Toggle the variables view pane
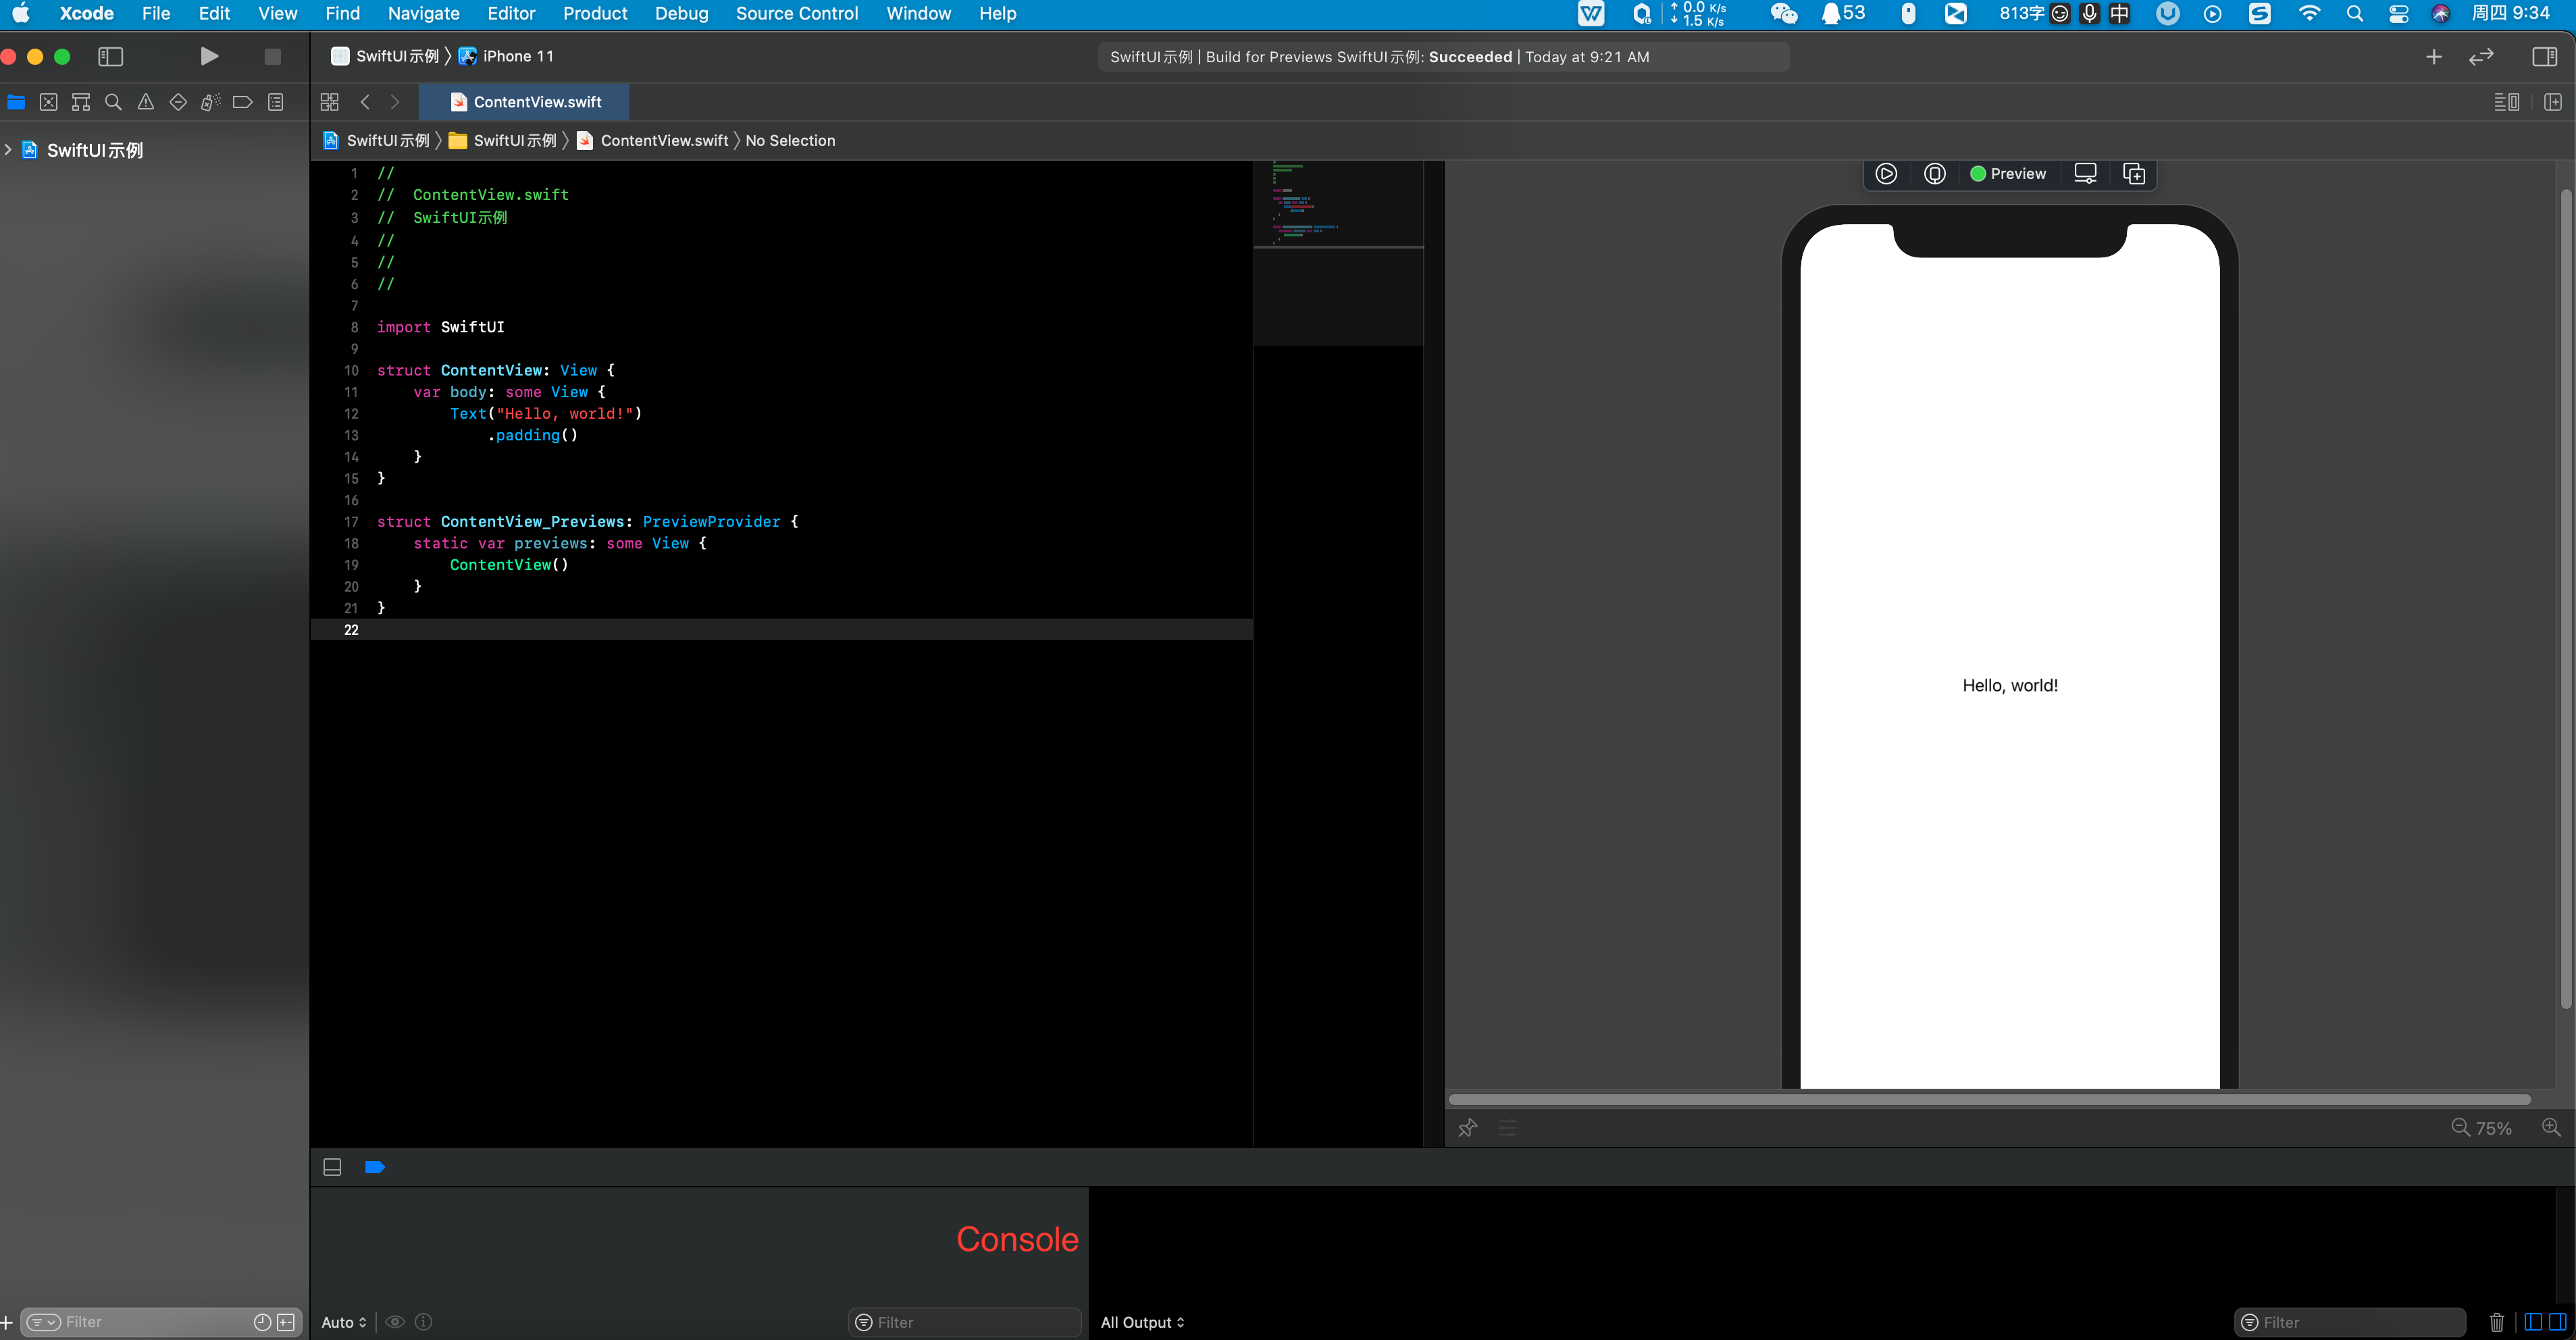This screenshot has height=1340, width=2576. pos(2533,1322)
